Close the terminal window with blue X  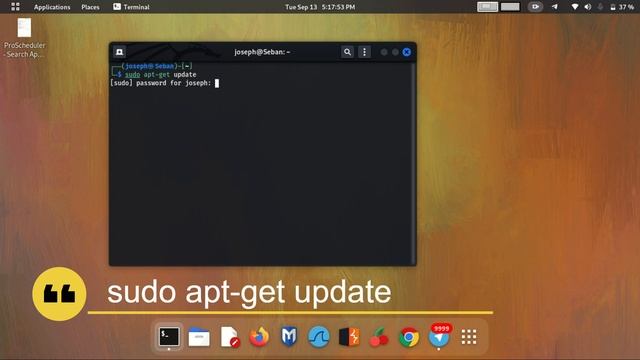[407, 52]
